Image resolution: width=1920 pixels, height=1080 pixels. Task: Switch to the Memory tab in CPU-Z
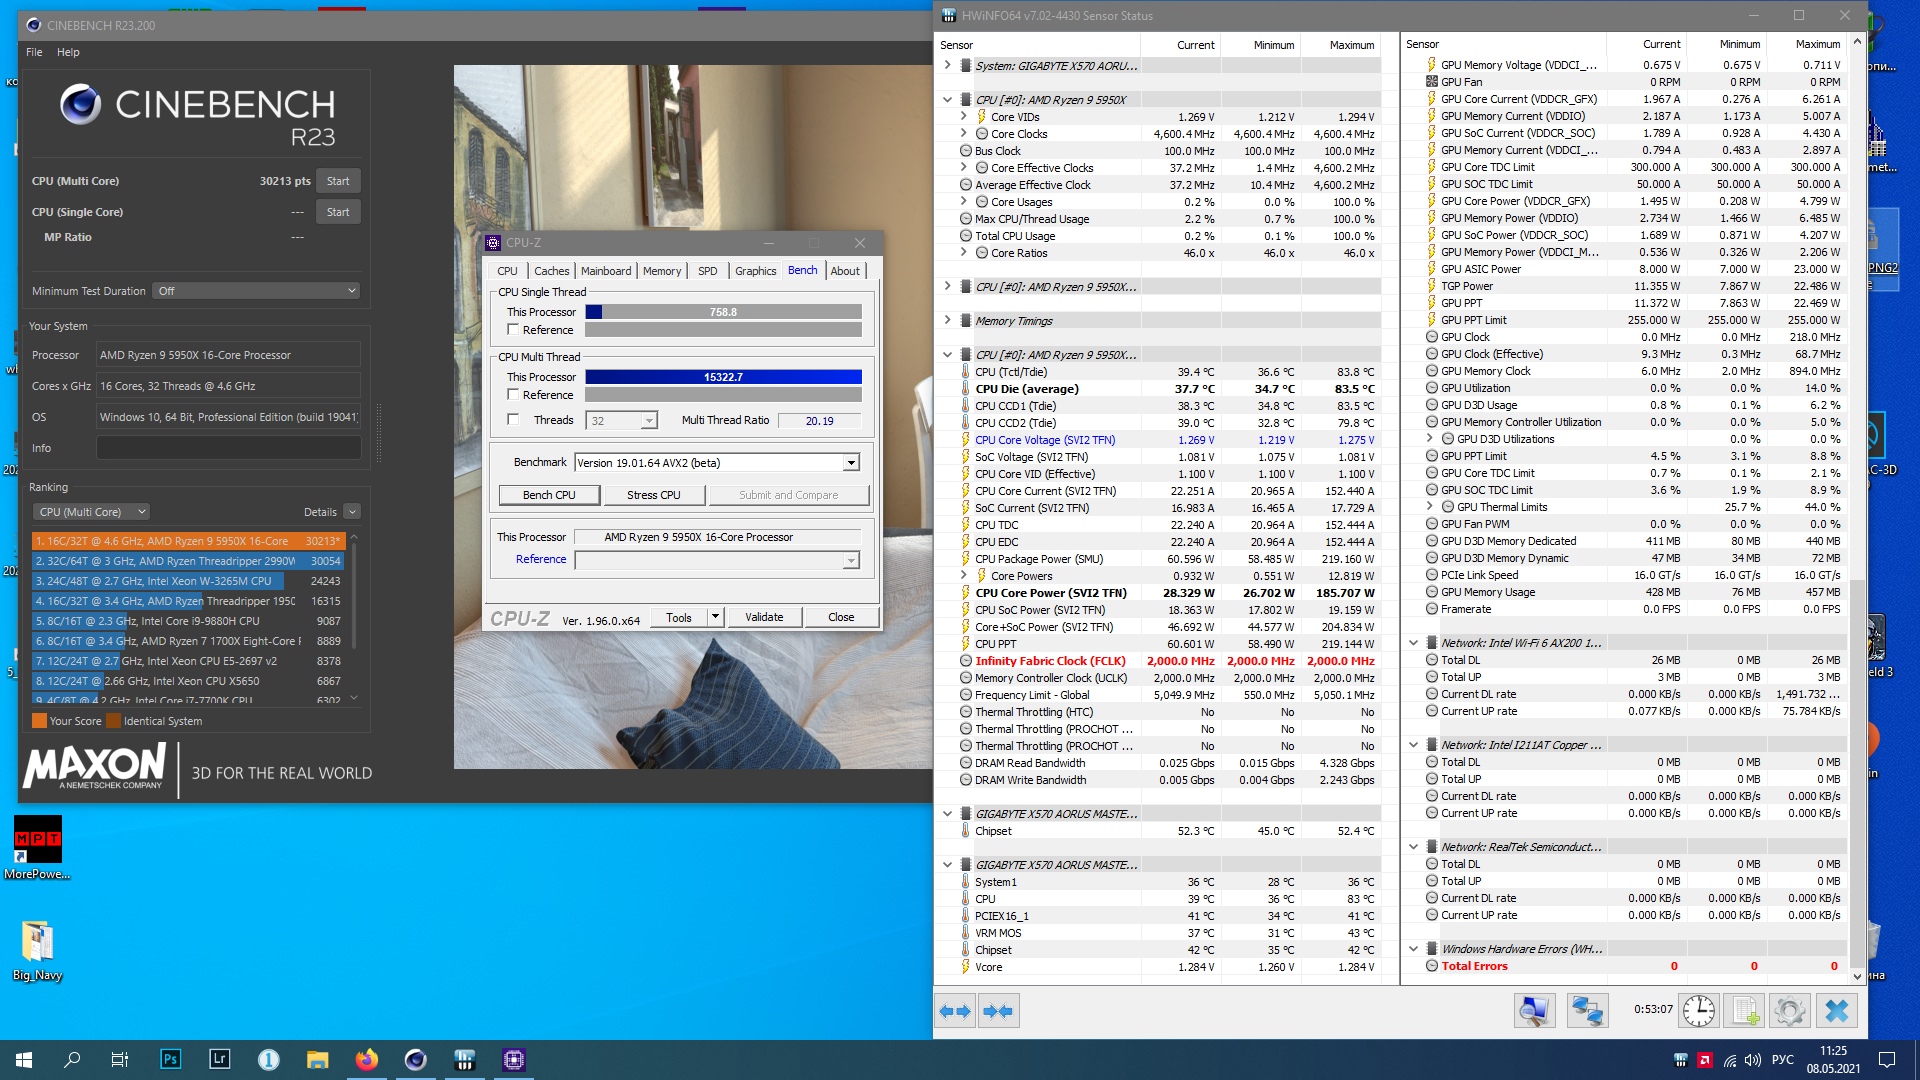[x=661, y=271]
